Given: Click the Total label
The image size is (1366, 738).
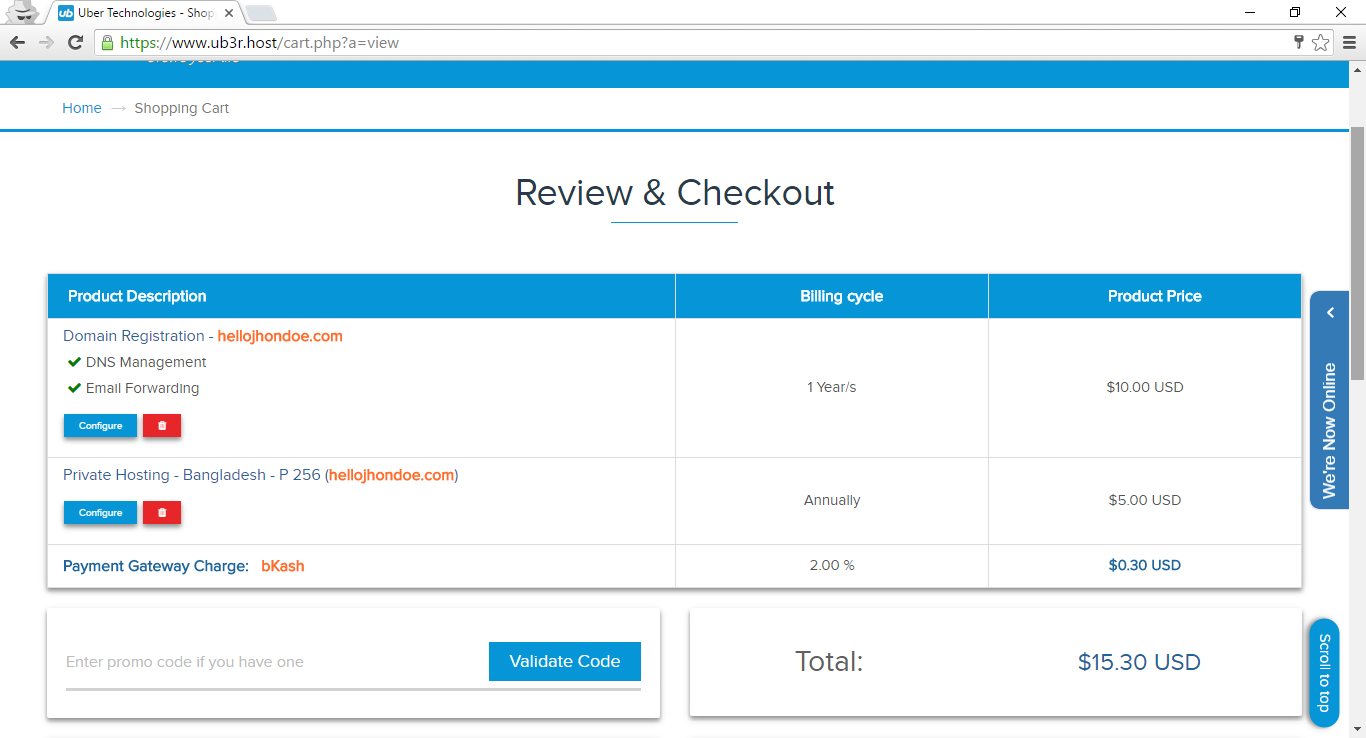Looking at the screenshot, I should [829, 662].
